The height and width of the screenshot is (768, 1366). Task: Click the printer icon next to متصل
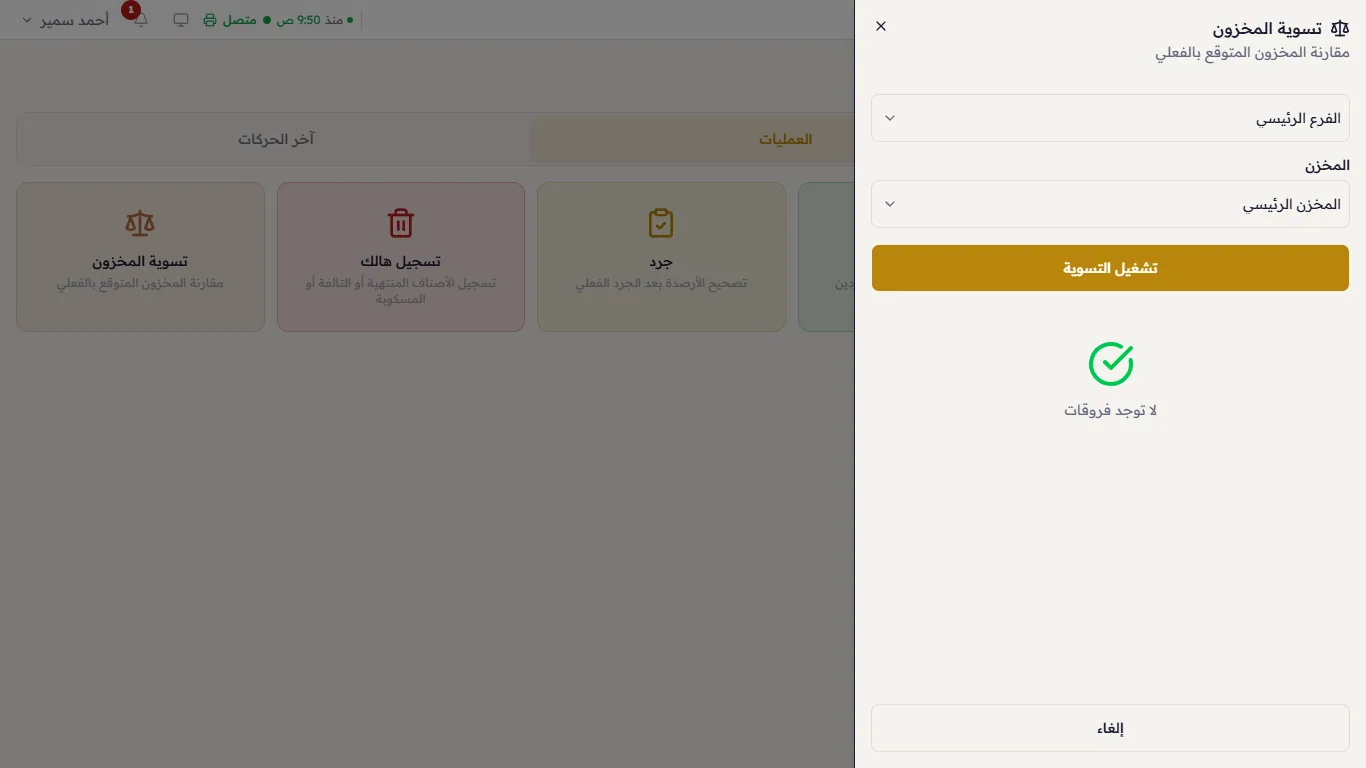pos(210,20)
